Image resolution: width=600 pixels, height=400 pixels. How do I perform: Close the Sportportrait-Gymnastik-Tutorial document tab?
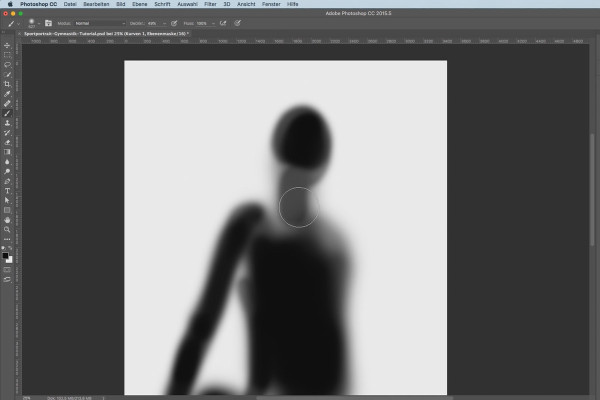(x=19, y=34)
